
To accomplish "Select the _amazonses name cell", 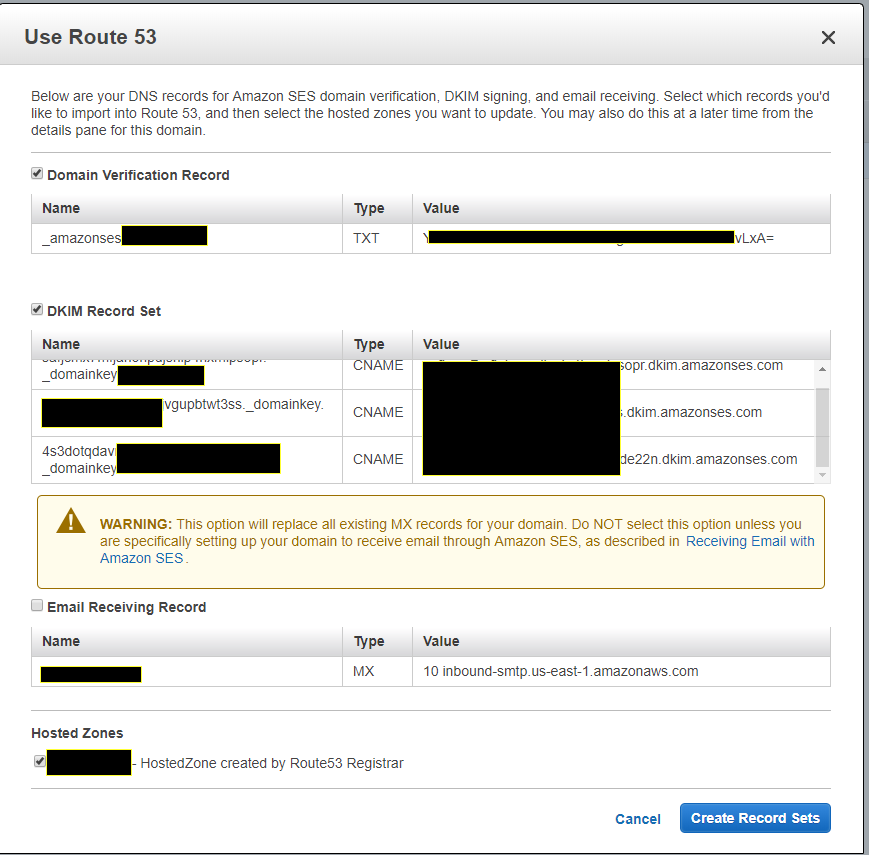I will tap(187, 238).
